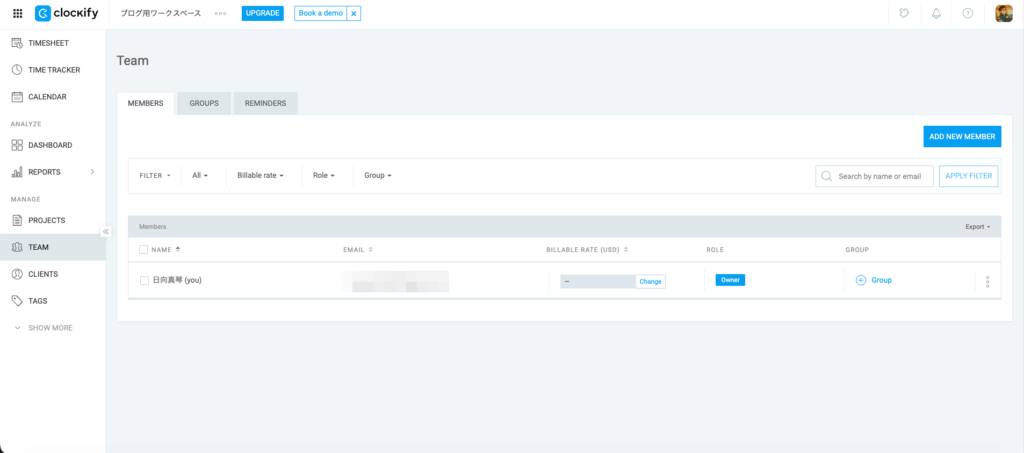
Task: Expand SHOW MORE in the sidebar
Action: [x=43, y=328]
